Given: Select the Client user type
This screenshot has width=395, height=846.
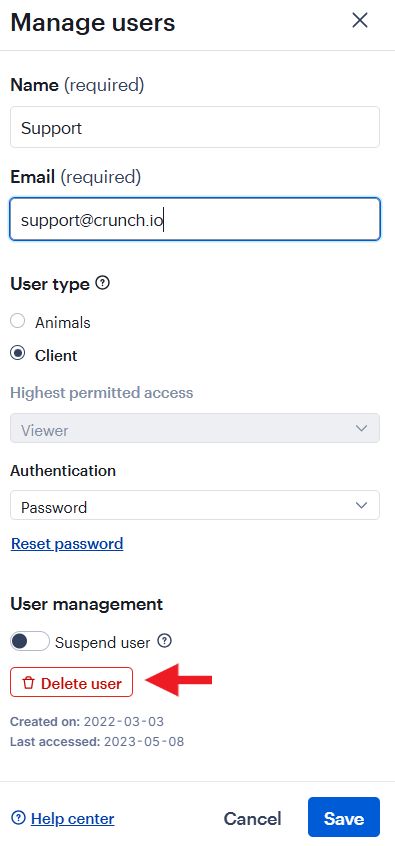Looking at the screenshot, I should click(18, 354).
